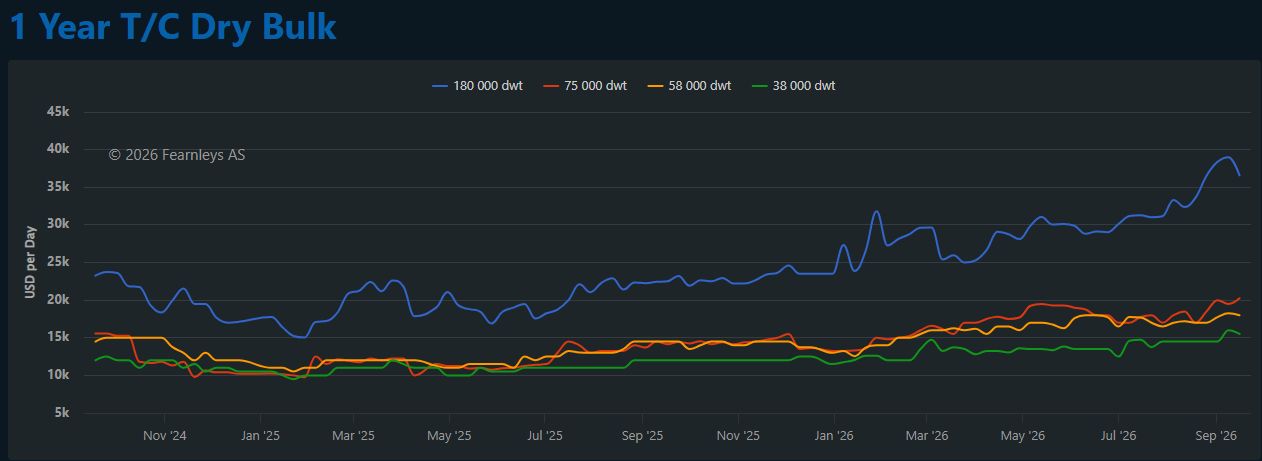Screen dimensions: 1262x461
Task: Click the red legend line marker
Action: click(552, 86)
